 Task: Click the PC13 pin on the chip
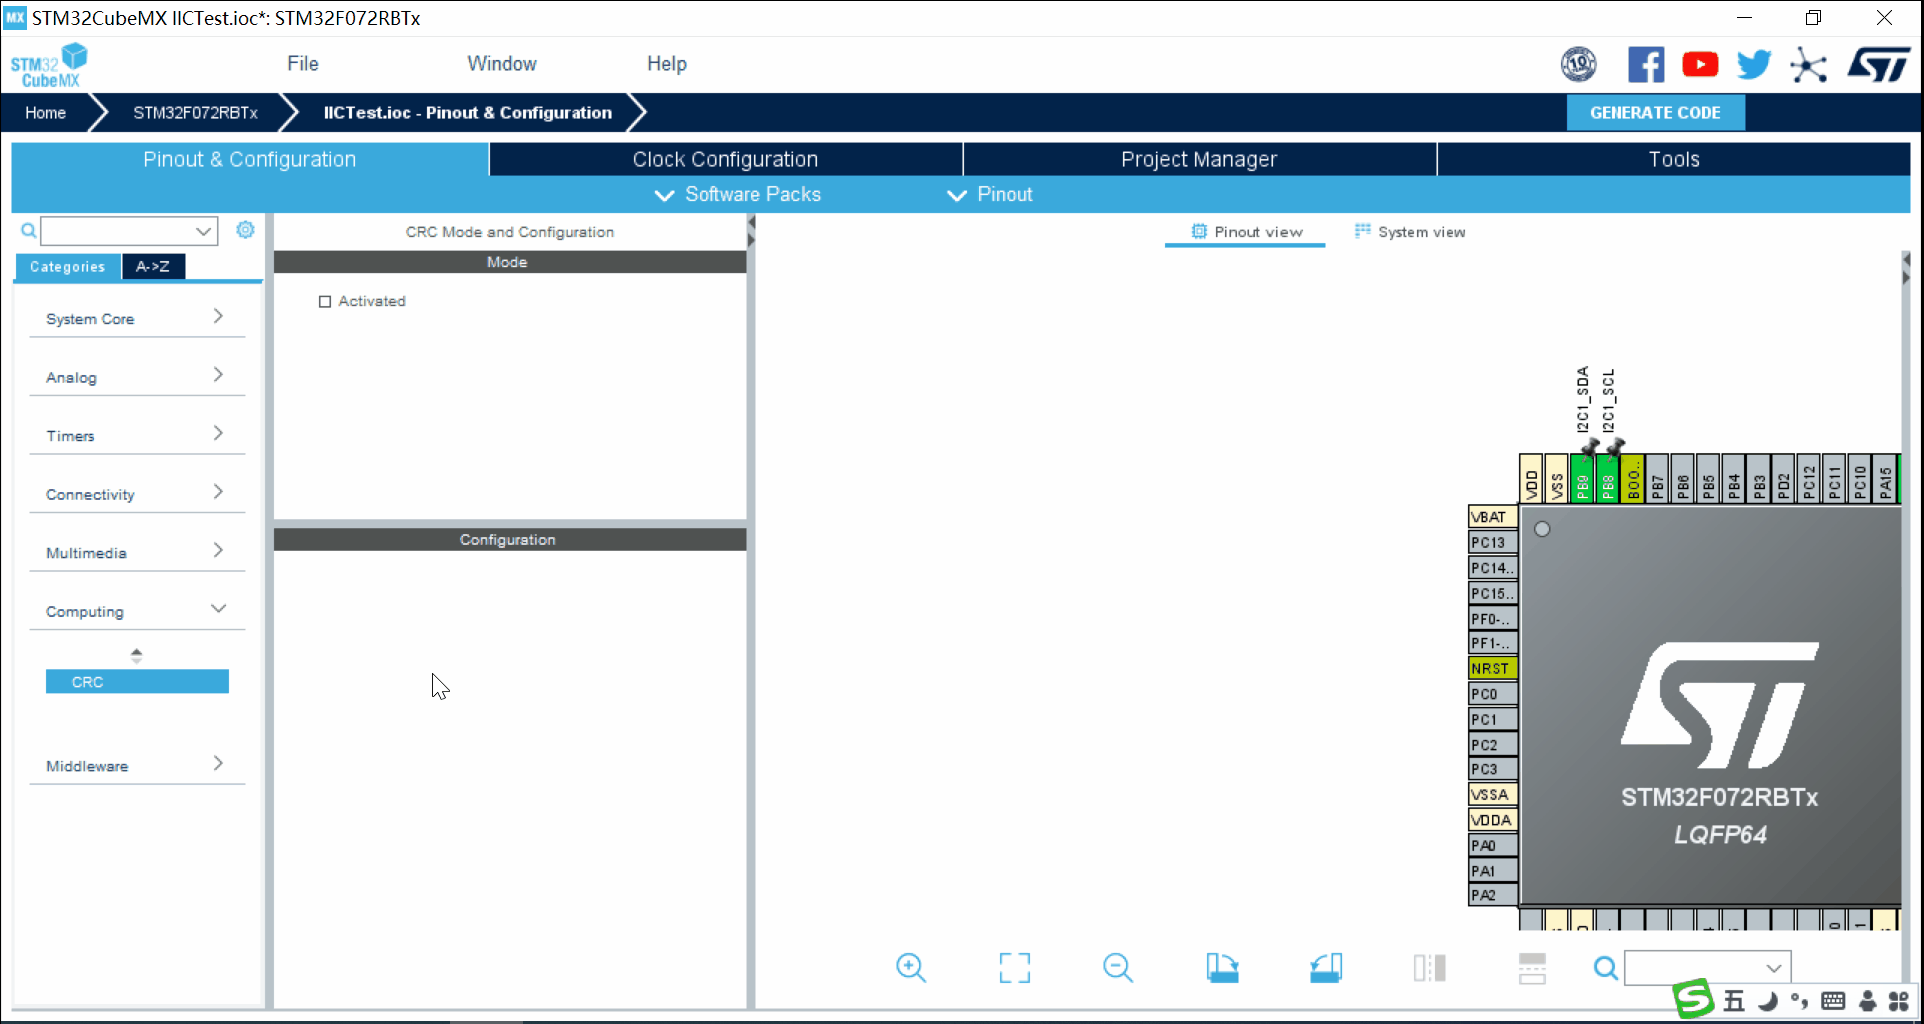point(1492,542)
